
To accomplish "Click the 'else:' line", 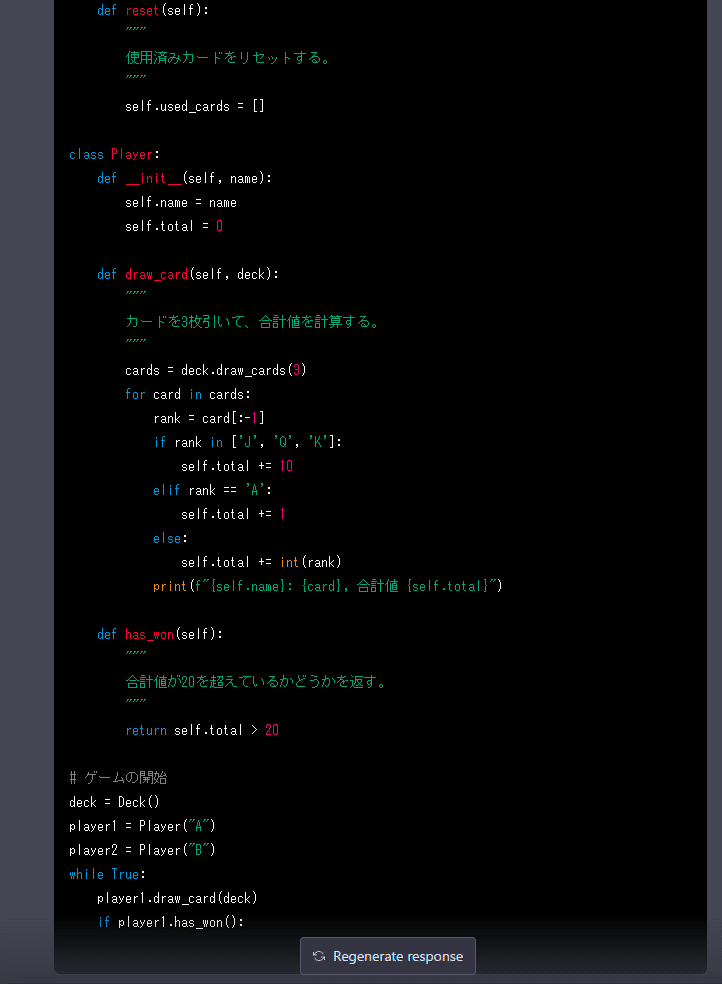I will pyautogui.click(x=171, y=538).
